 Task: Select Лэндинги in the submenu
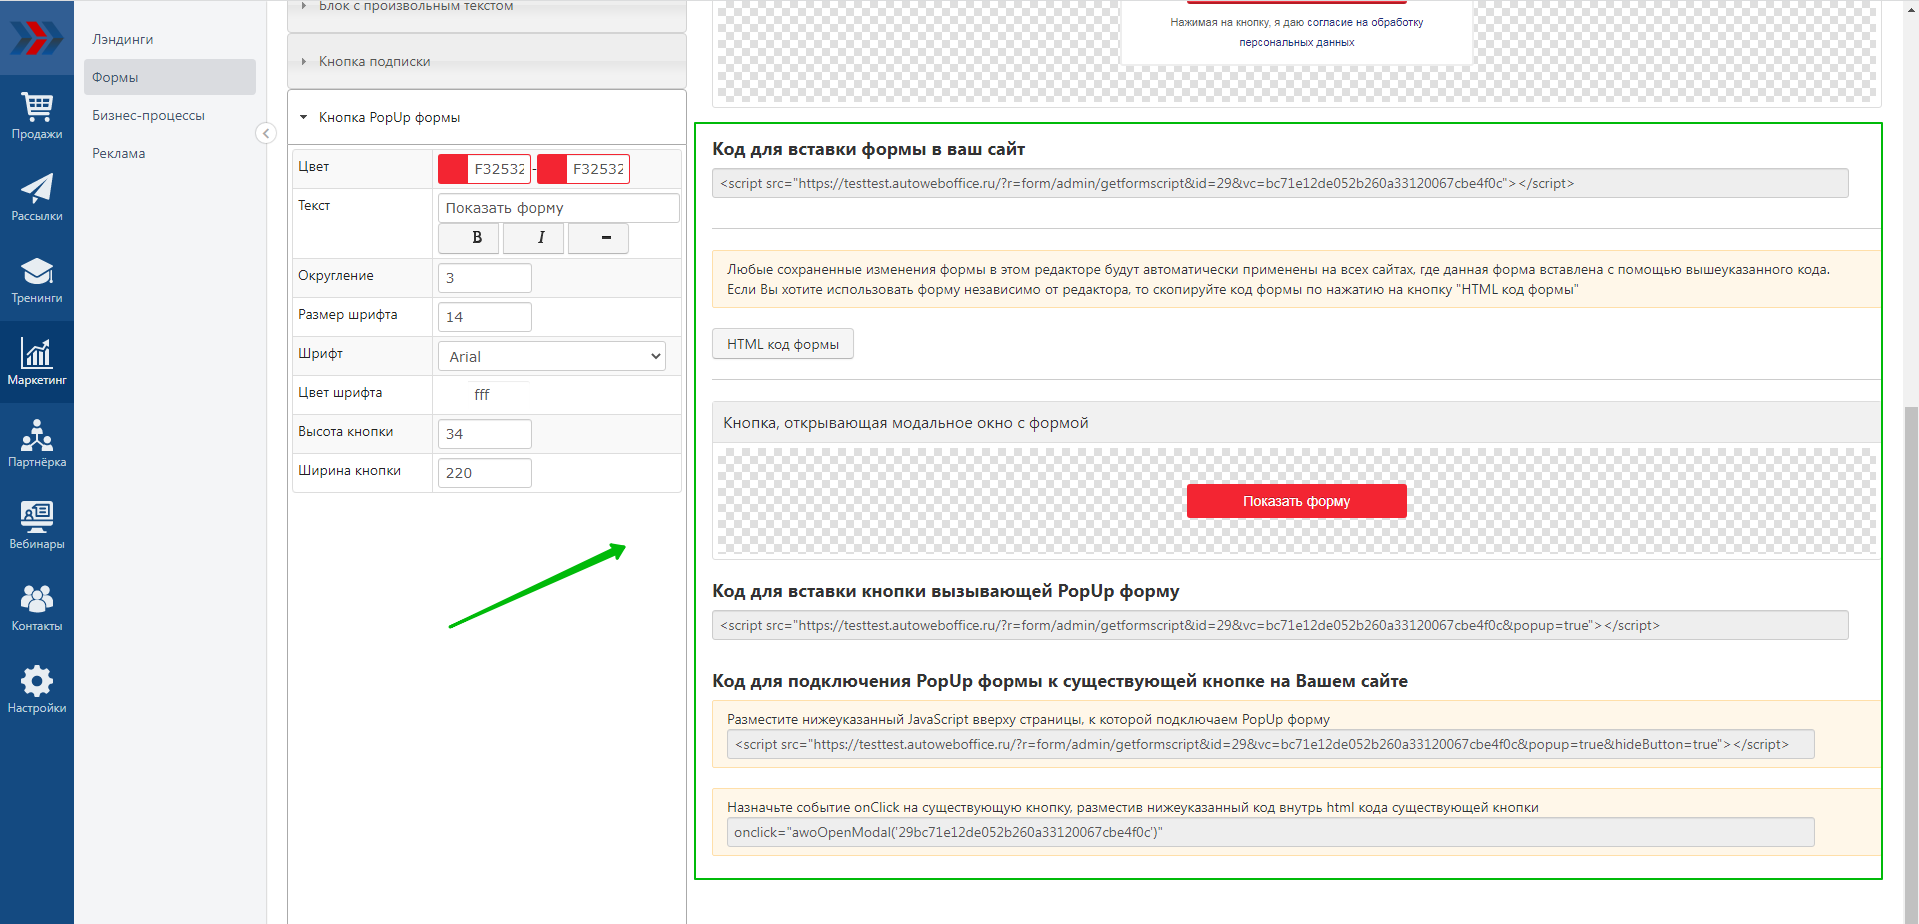[x=123, y=39]
